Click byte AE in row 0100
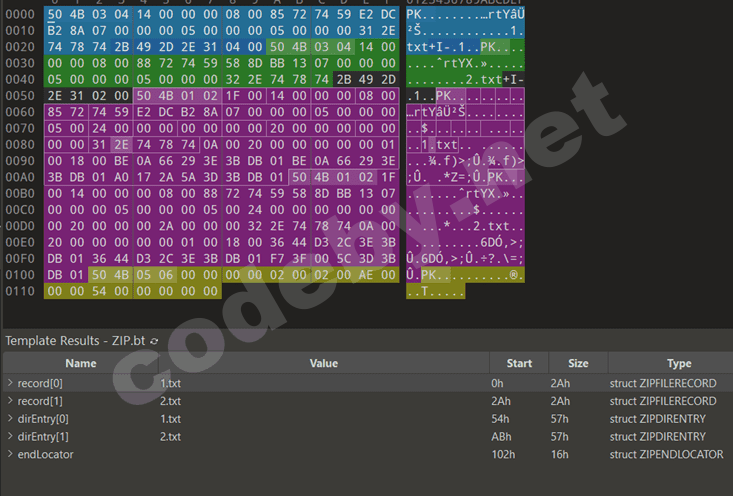This screenshot has height=496, width=733. coord(366,275)
